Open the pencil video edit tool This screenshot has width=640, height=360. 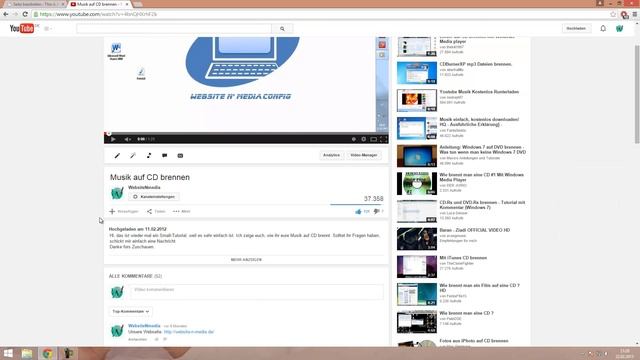click(x=117, y=156)
